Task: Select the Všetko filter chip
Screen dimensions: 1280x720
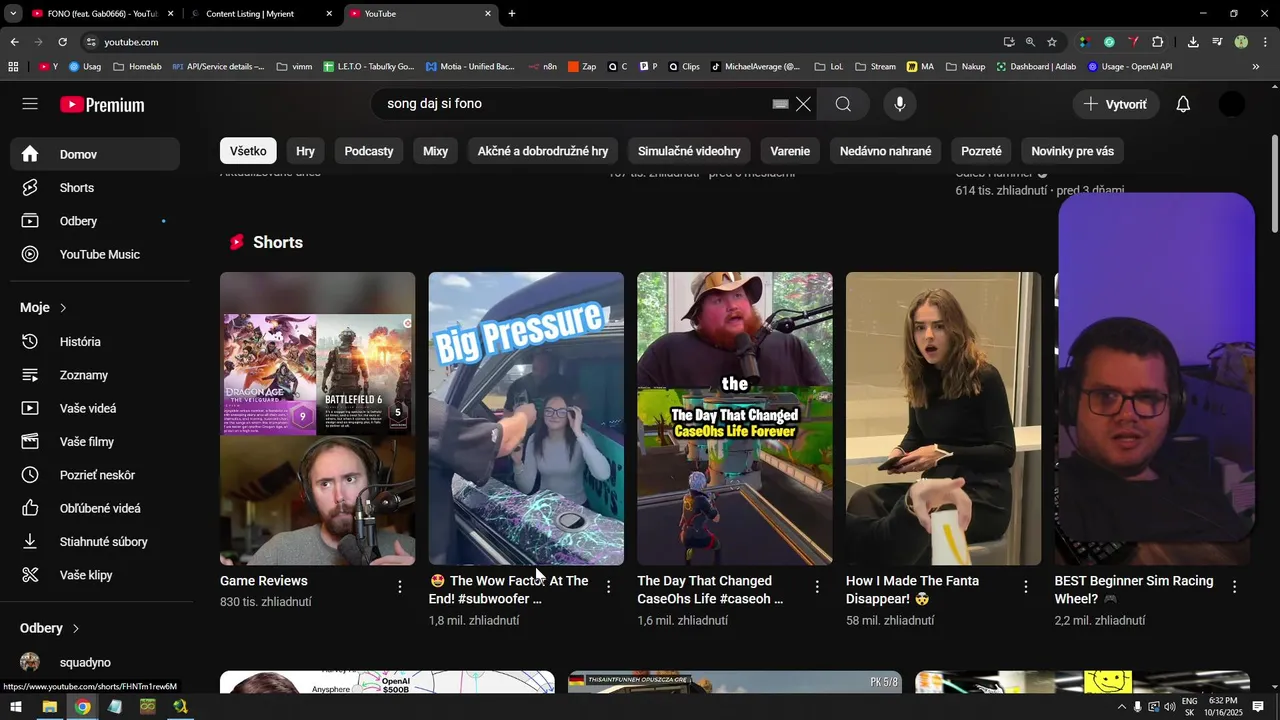Action: click(x=248, y=151)
